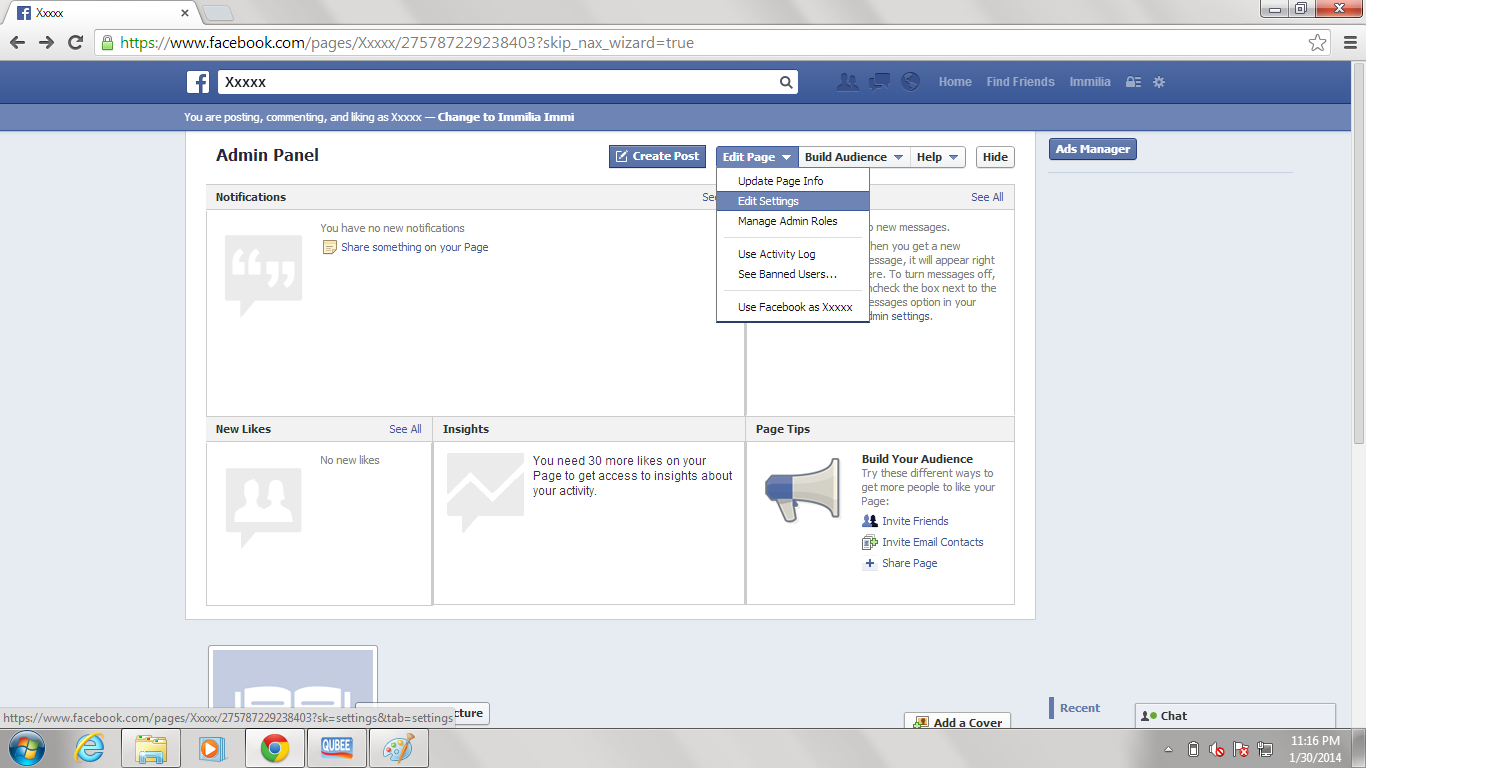Click the Facebook logo icon
This screenshot has width=1494, height=768.
click(198, 82)
